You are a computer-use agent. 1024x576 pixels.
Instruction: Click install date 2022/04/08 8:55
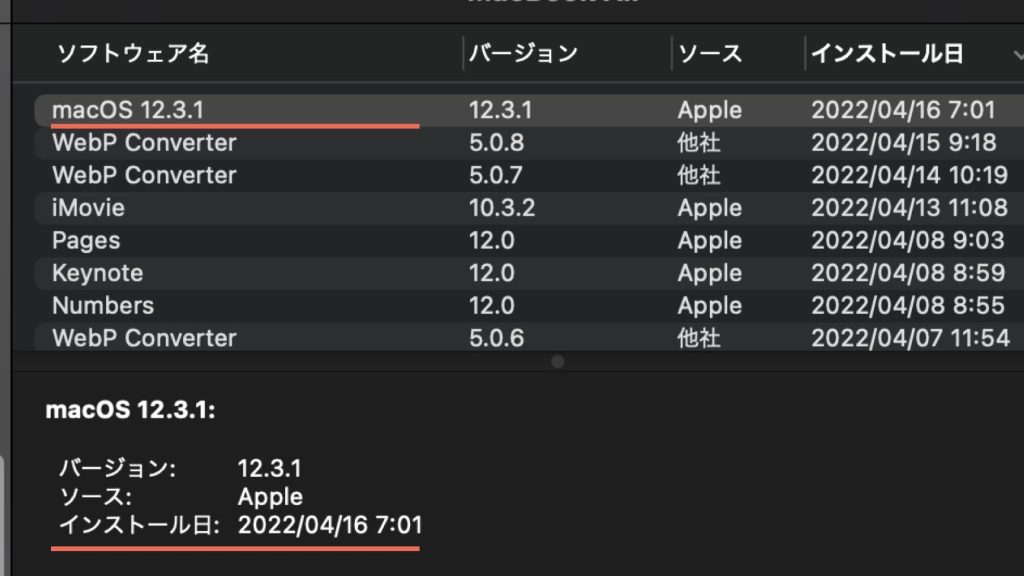pyautogui.click(x=908, y=306)
